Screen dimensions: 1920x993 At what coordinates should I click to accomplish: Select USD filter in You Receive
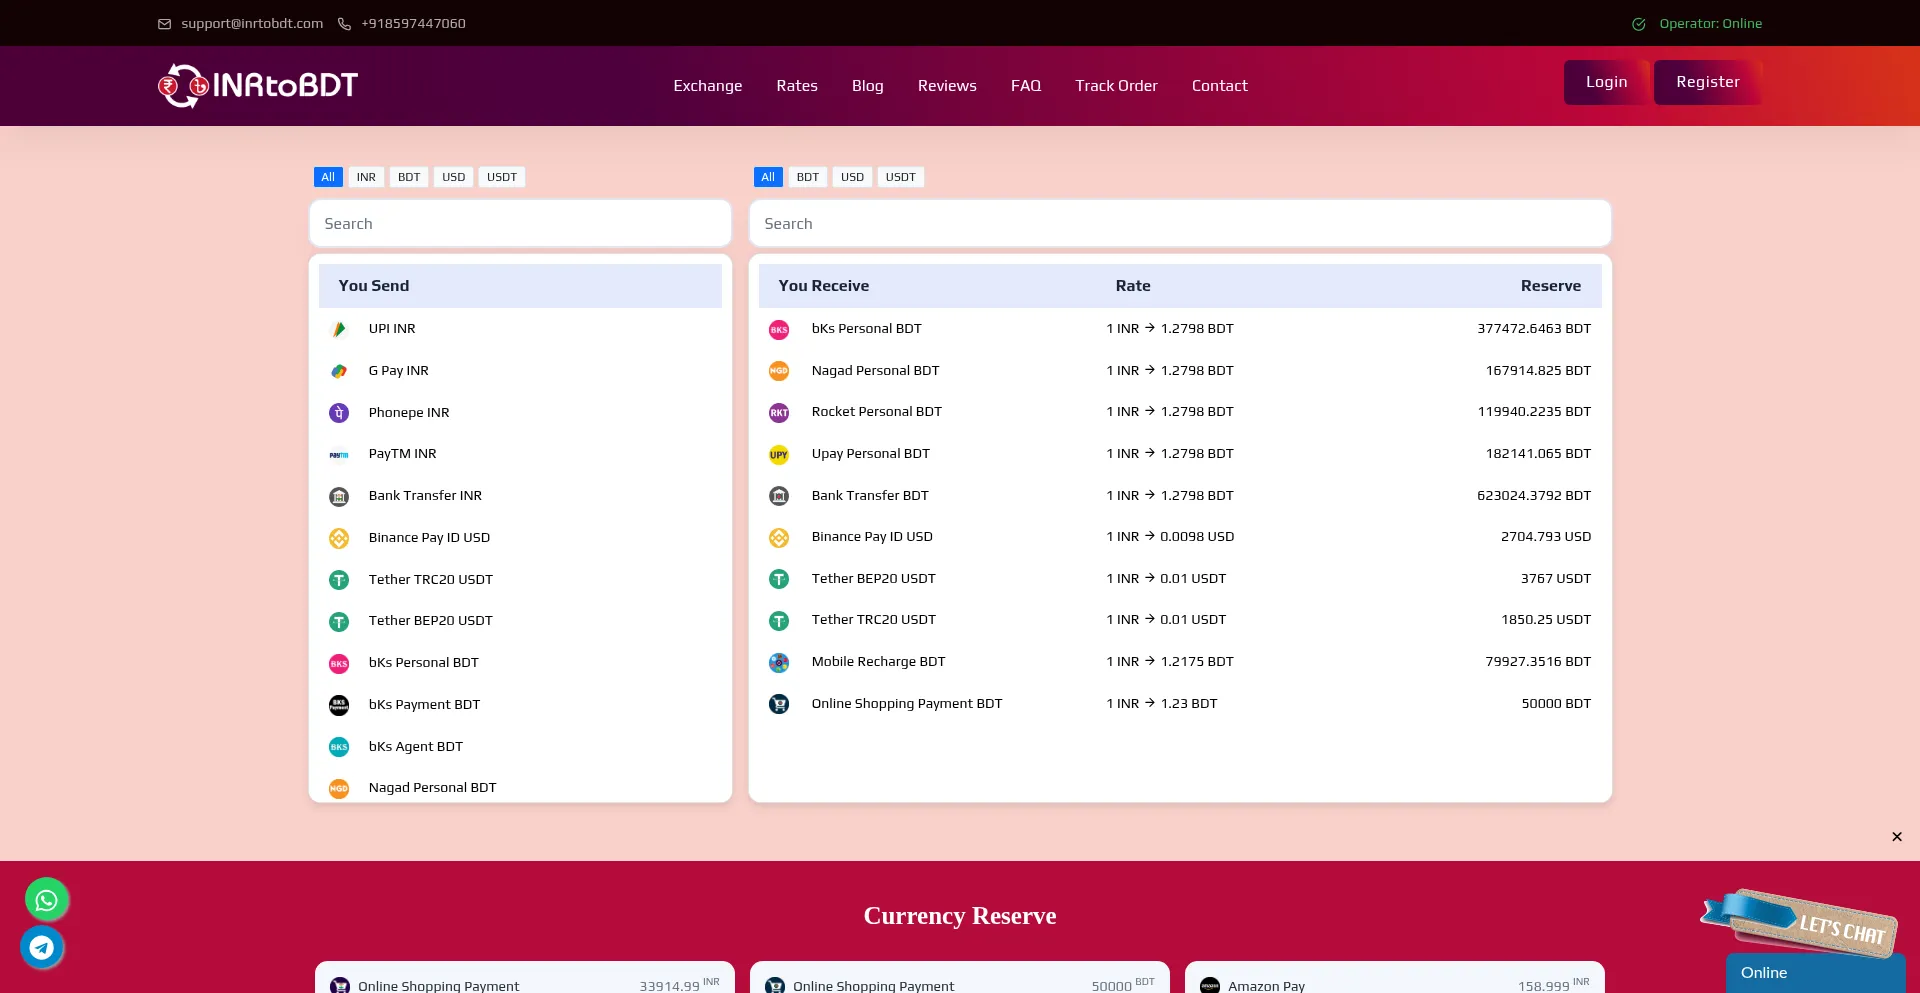click(852, 177)
